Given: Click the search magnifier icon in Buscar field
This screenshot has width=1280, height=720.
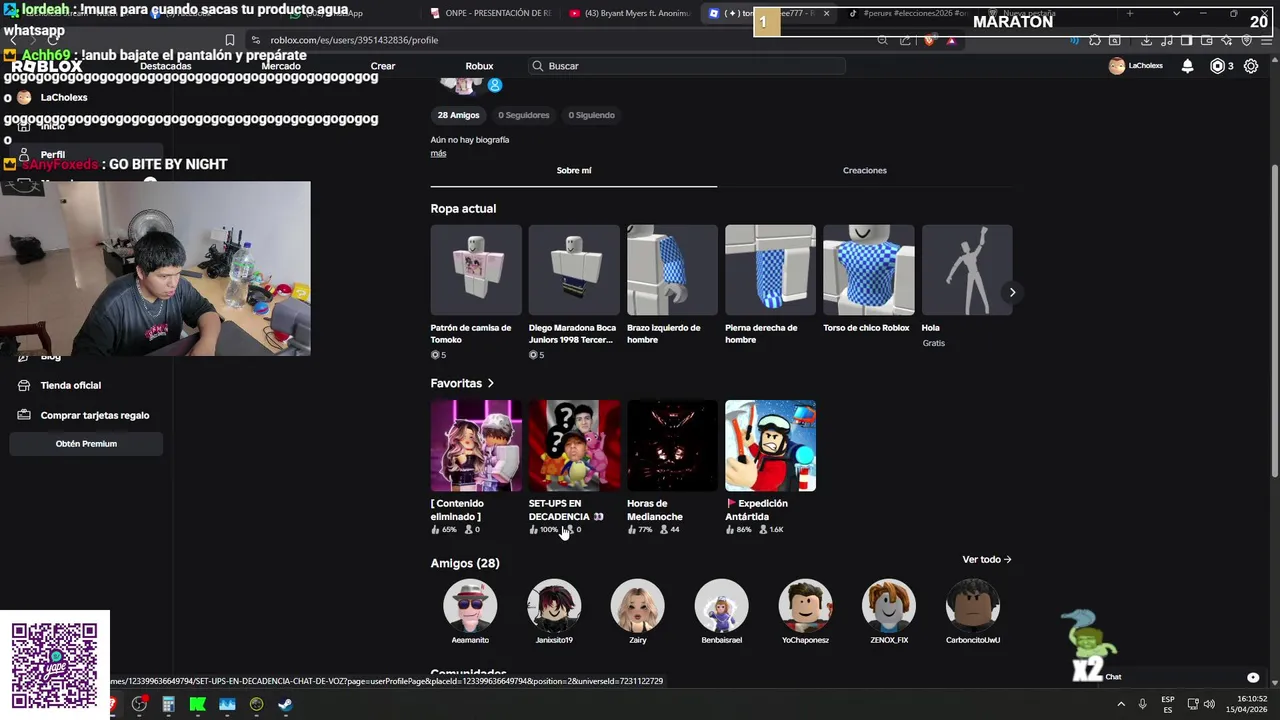Looking at the screenshot, I should pyautogui.click(x=538, y=66).
